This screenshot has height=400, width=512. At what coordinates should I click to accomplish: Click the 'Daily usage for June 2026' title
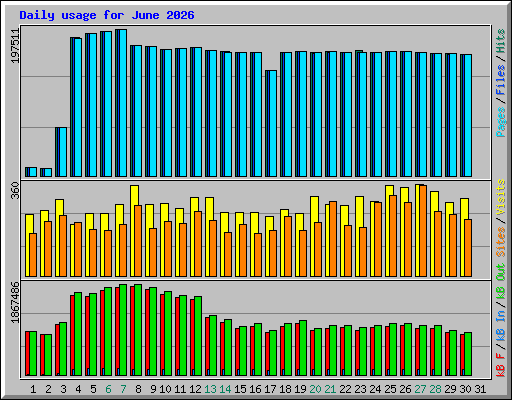pyautogui.click(x=107, y=15)
